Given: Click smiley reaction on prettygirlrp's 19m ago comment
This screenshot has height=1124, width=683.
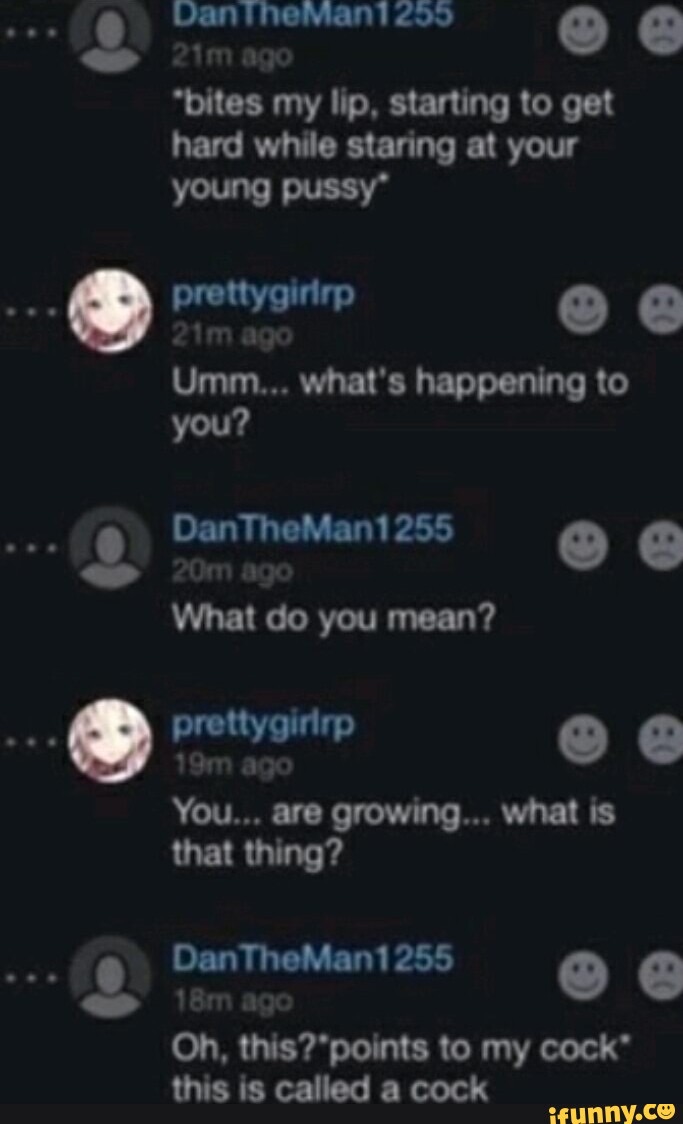Looking at the screenshot, I should [x=583, y=739].
